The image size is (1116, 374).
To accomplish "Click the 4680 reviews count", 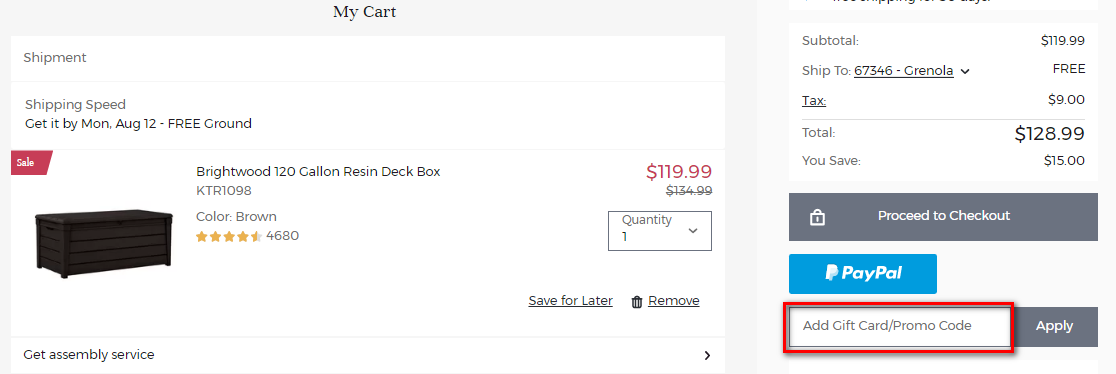I will tap(283, 236).
